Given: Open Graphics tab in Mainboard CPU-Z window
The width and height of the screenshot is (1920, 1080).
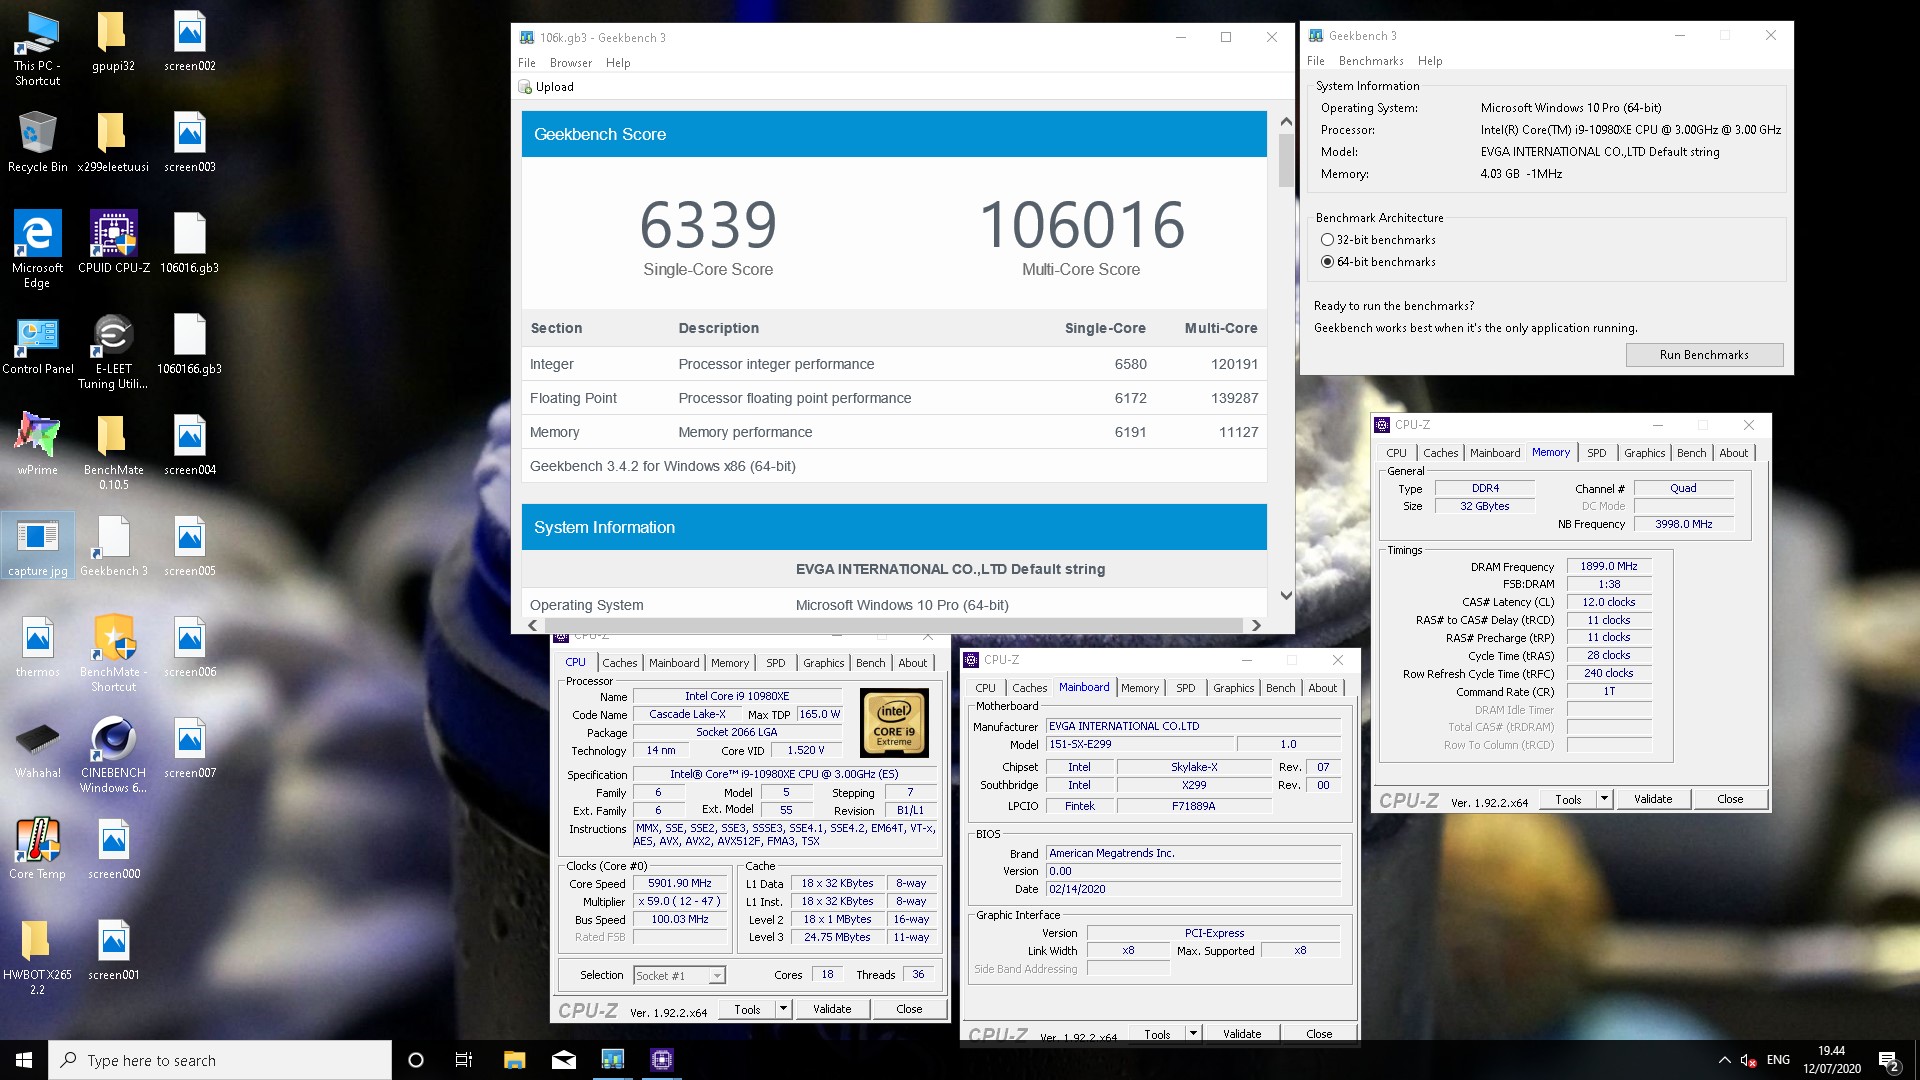Looking at the screenshot, I should 1233,688.
